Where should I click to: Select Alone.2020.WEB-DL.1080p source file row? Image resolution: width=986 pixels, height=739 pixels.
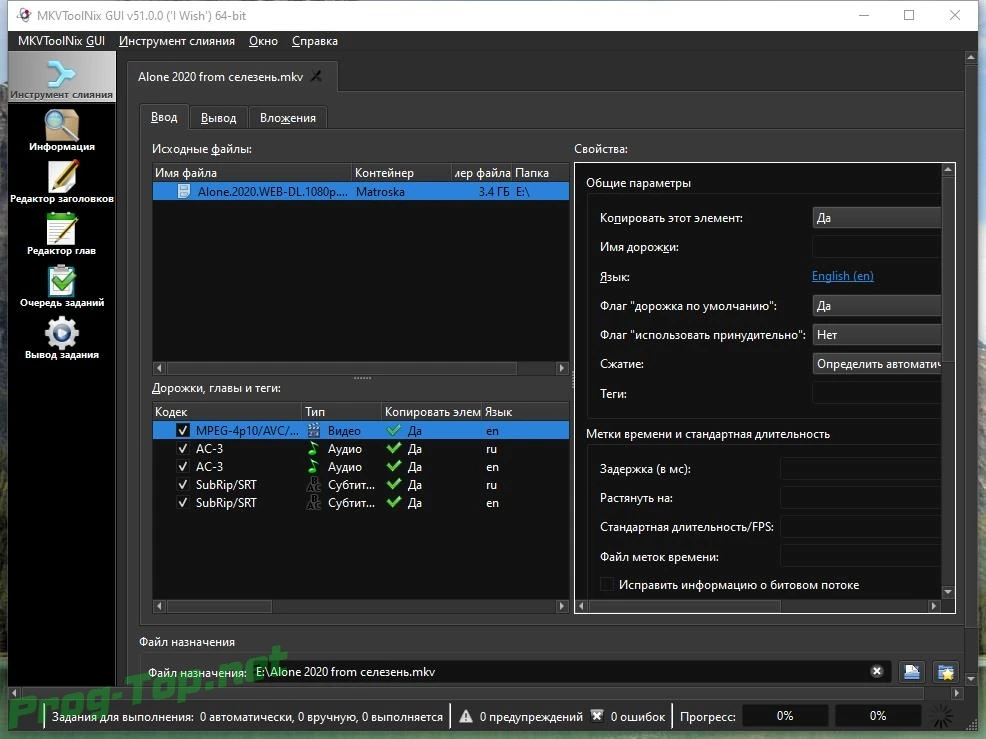[360, 191]
